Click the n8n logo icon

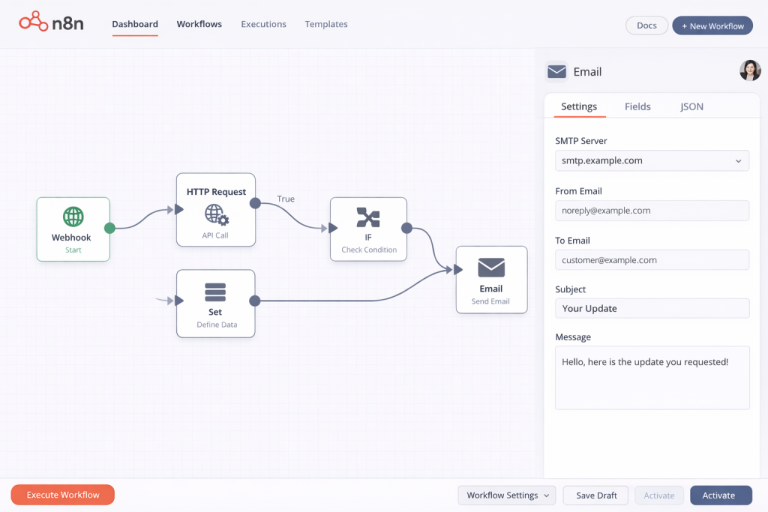coord(33,24)
